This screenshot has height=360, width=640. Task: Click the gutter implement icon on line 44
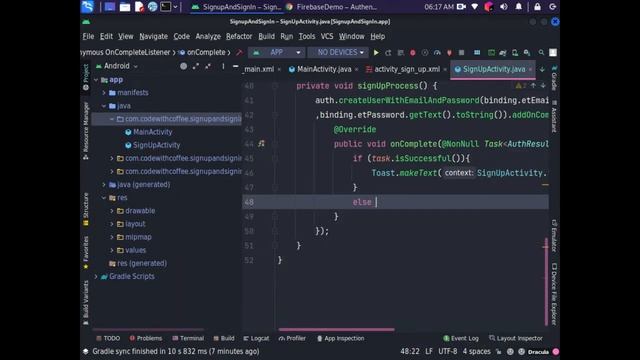261,144
